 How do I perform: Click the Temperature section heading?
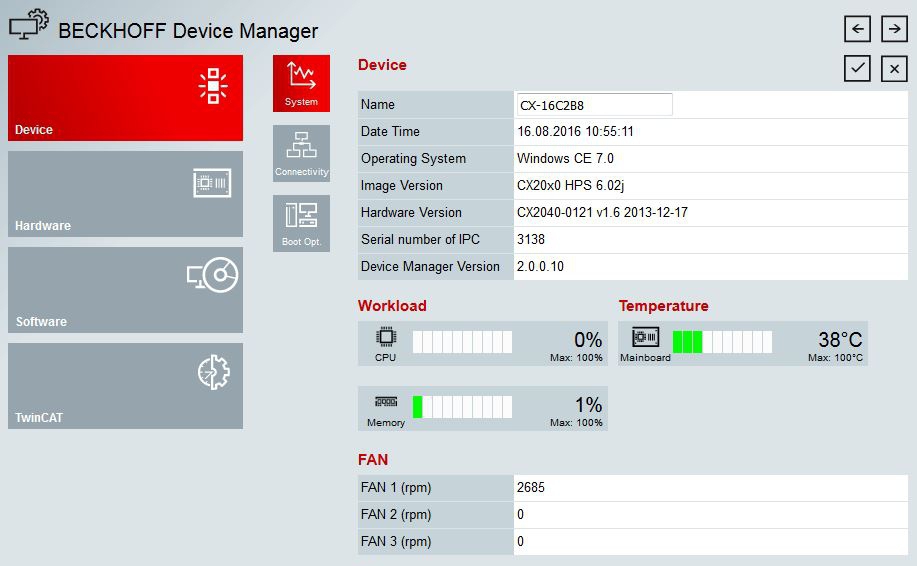(664, 306)
